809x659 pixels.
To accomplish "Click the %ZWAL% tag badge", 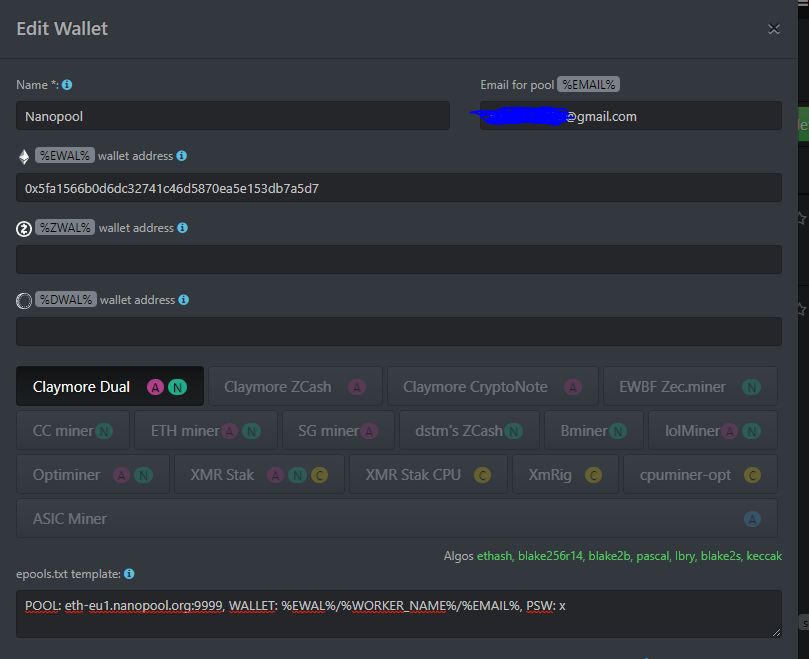I will pos(65,228).
